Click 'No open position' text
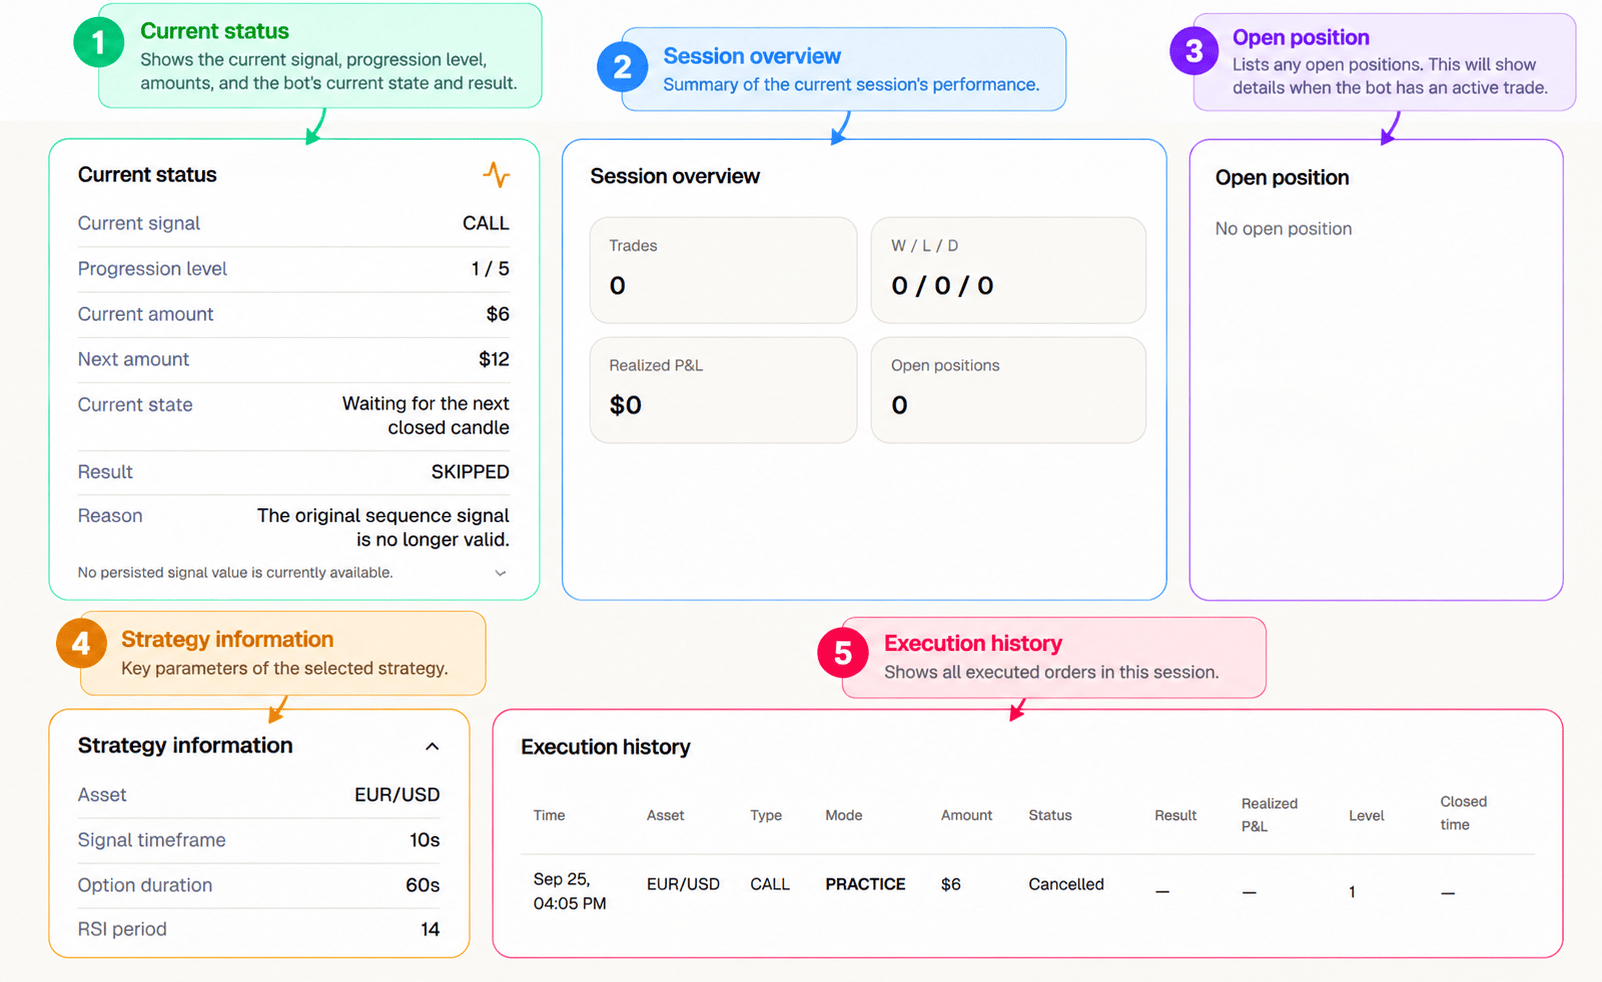Image resolution: width=1602 pixels, height=982 pixels. coord(1283,229)
